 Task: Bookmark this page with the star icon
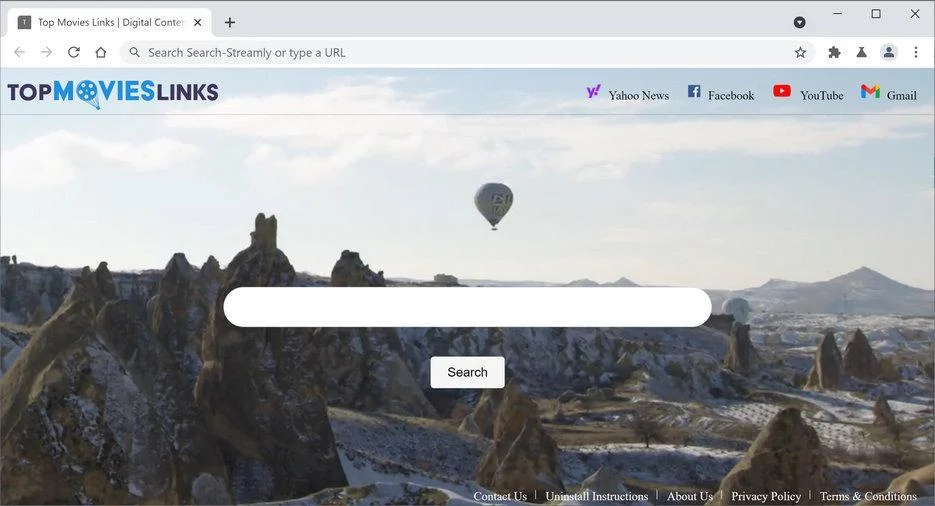click(800, 52)
